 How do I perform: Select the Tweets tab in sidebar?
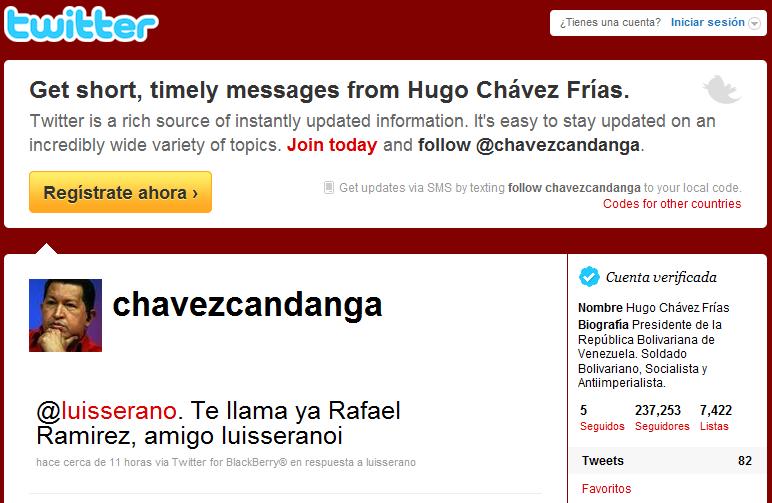coord(667,461)
